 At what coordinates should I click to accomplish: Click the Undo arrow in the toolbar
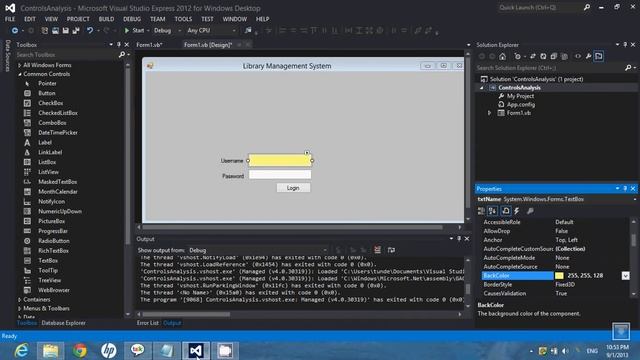coord(90,31)
